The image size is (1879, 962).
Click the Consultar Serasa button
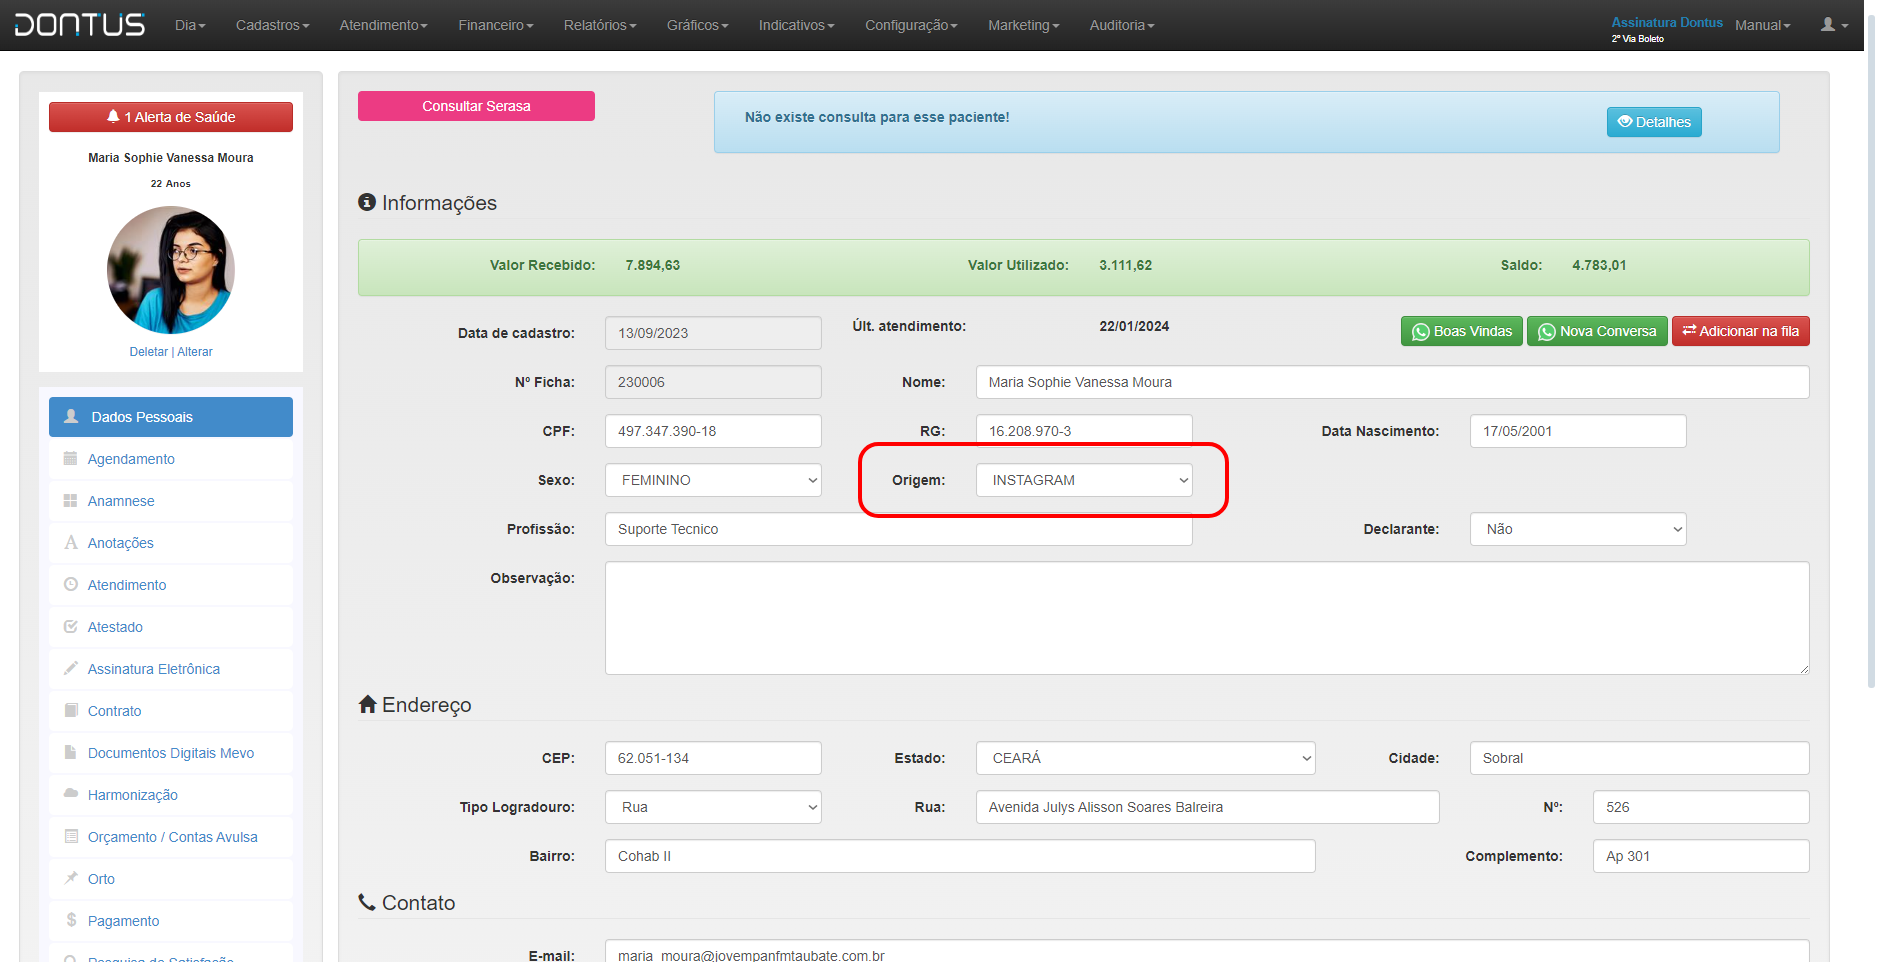(476, 106)
